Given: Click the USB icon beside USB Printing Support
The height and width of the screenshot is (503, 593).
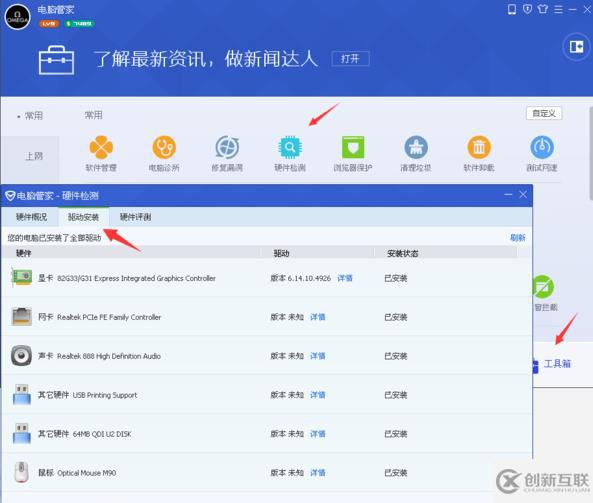Looking at the screenshot, I should tap(22, 394).
